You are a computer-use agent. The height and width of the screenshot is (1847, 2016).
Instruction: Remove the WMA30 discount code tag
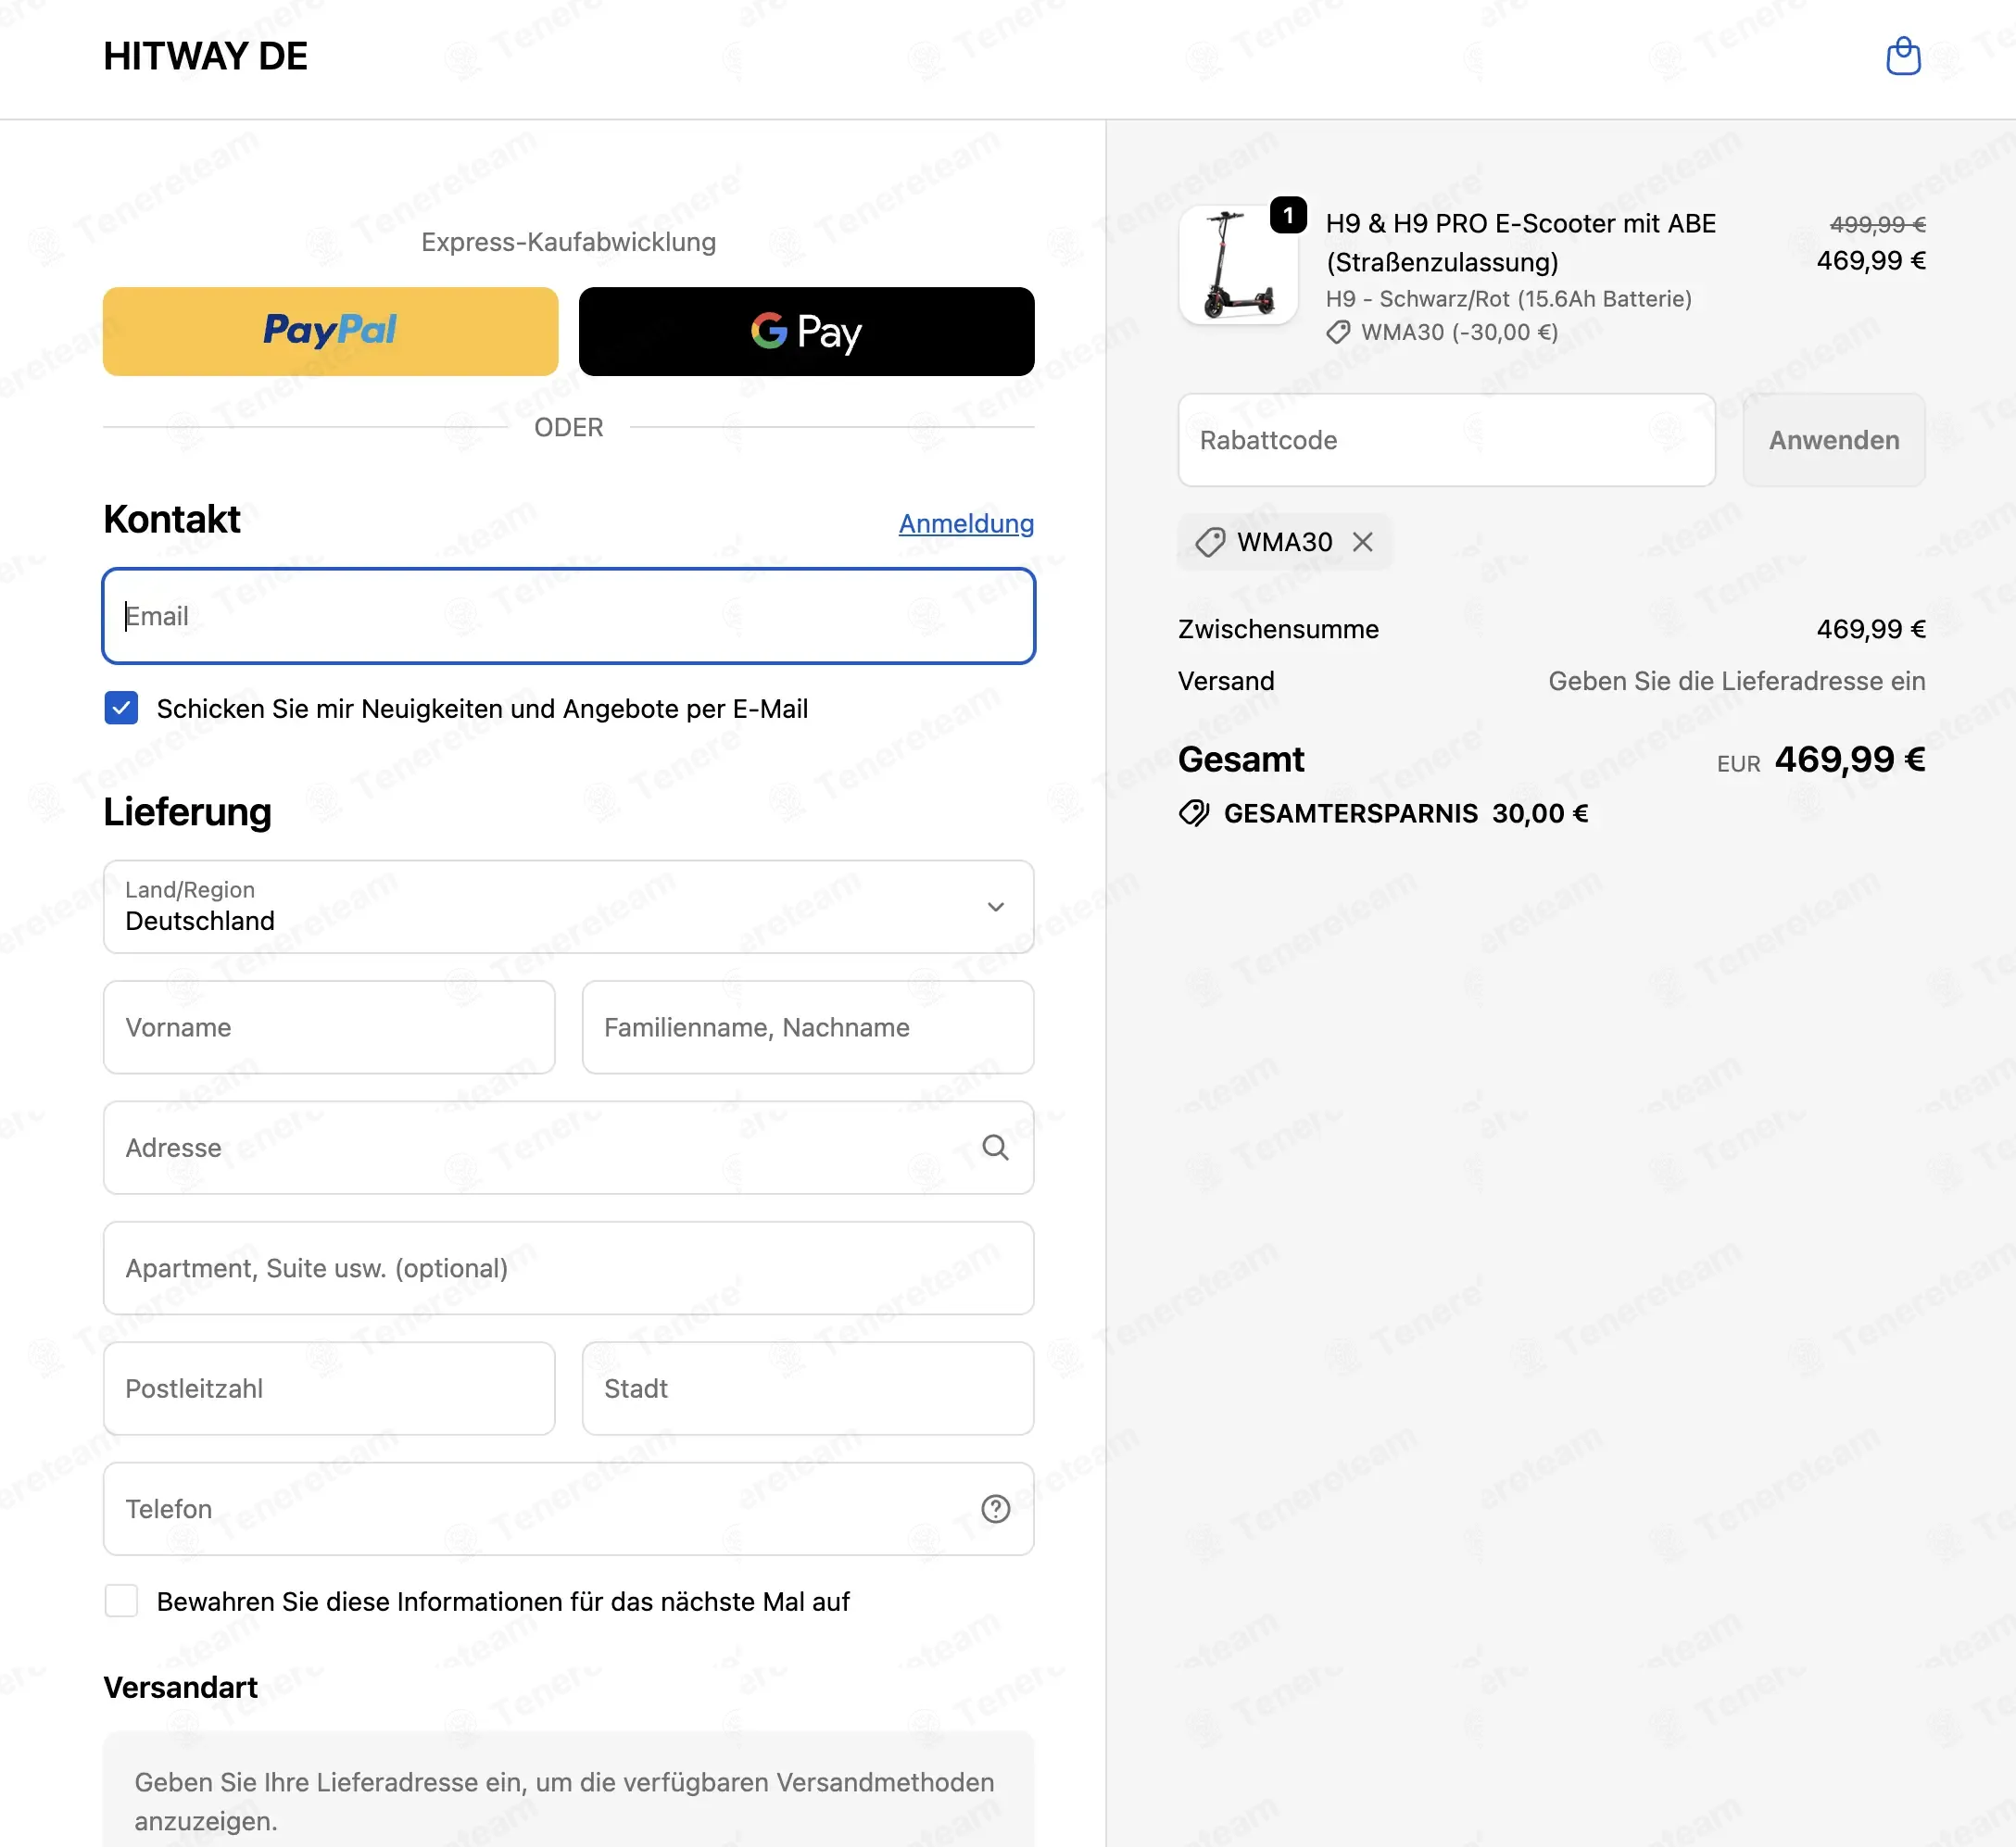point(1362,542)
